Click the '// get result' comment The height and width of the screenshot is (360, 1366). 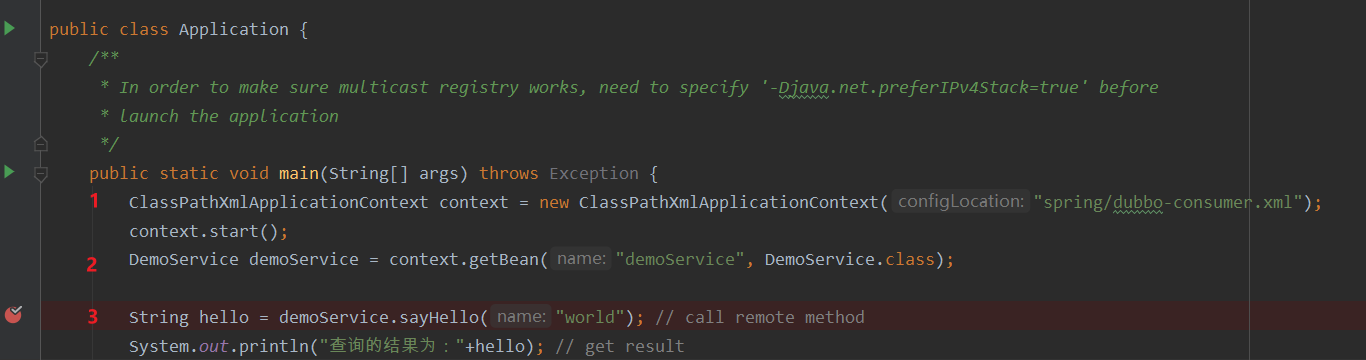pos(619,346)
